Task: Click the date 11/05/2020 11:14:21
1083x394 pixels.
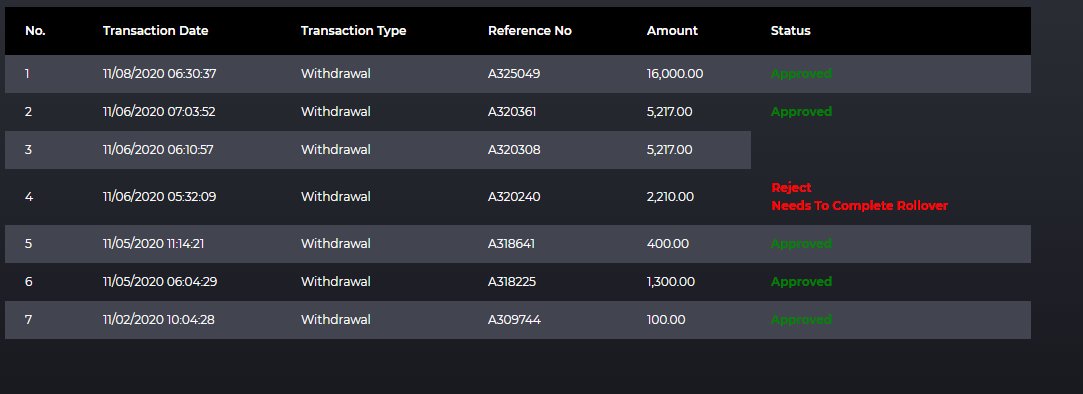Action: (153, 244)
